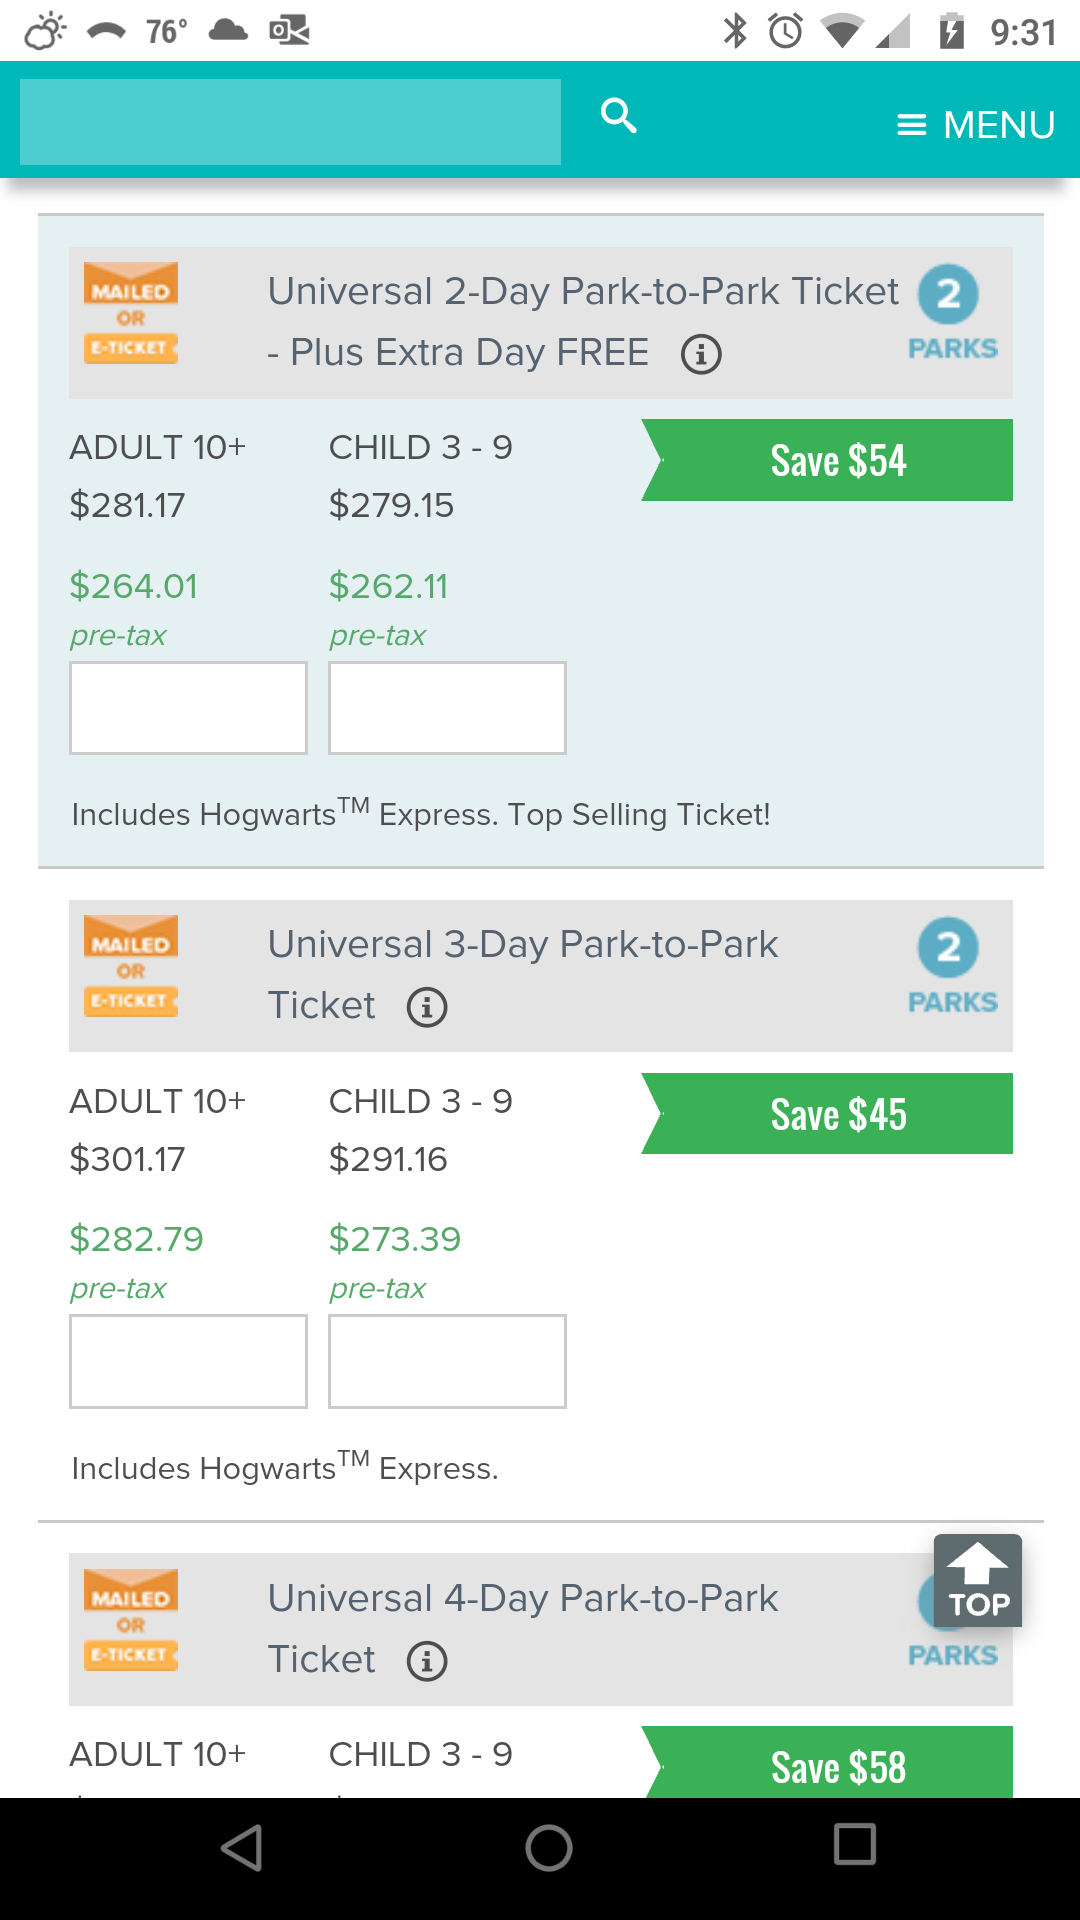The height and width of the screenshot is (1920, 1080).
Task: Click adult quantity field for 2-Day ticket
Action: [x=188, y=708]
